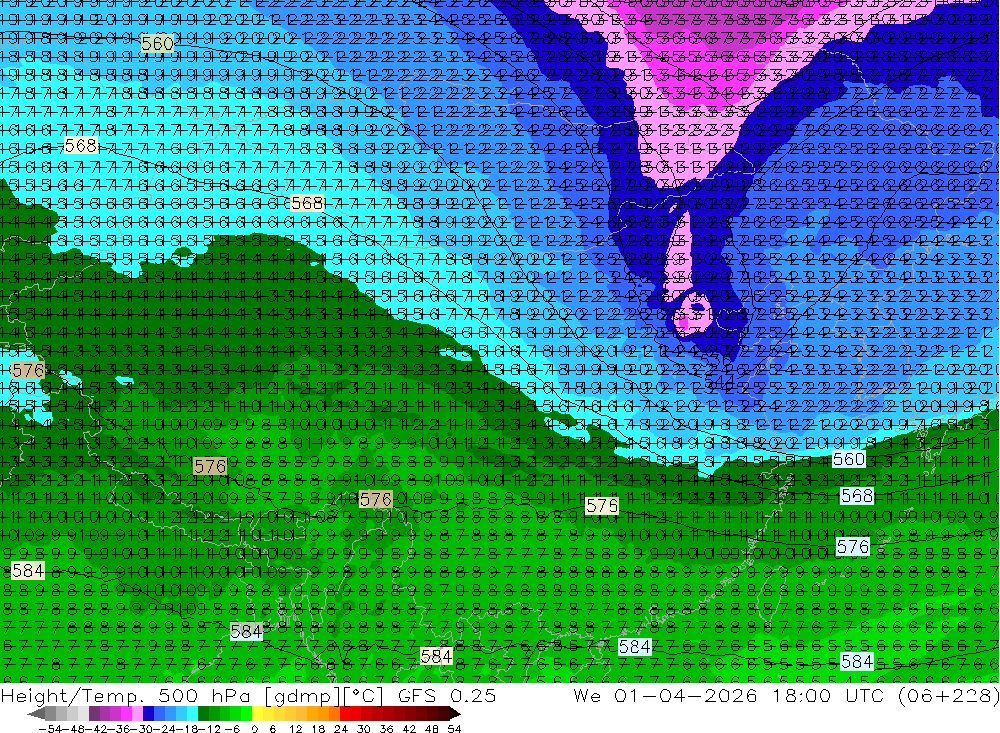Click the '-54' legend tick value
The image size is (1000, 733).
tap(49, 728)
